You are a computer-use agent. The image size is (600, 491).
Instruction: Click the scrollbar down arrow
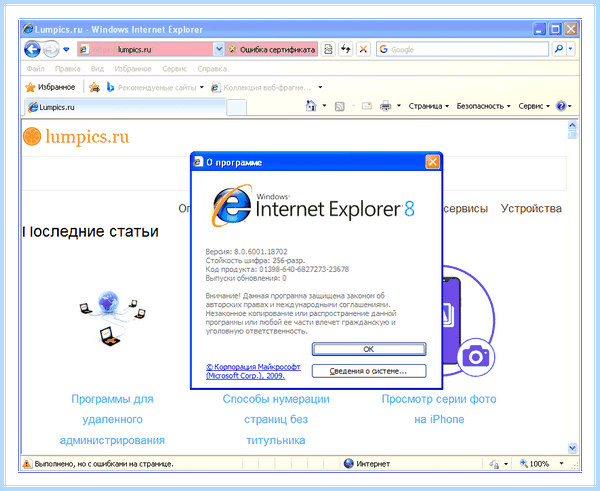click(x=572, y=448)
